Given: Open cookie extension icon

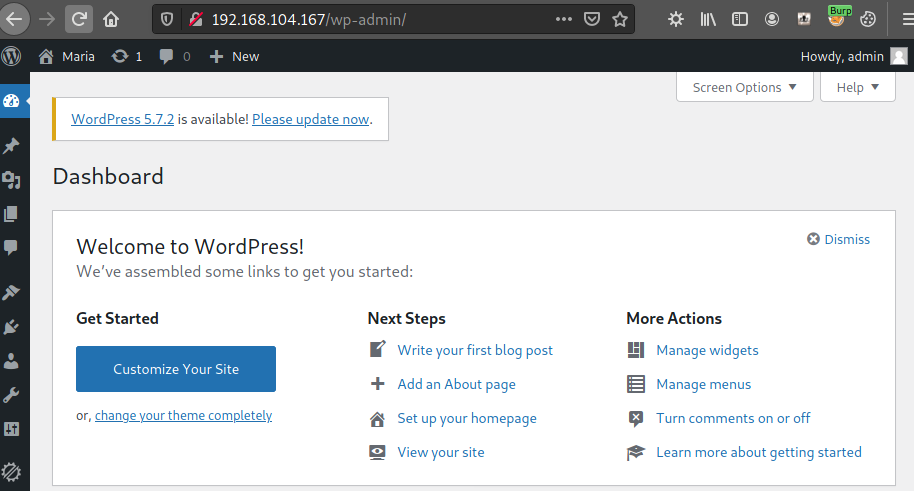Looking at the screenshot, I should pos(868,19).
